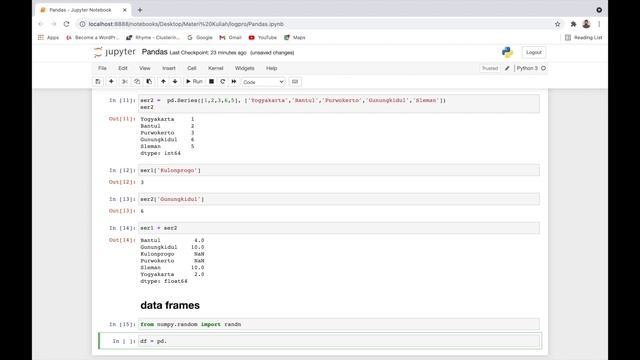Run the current cell
Screen dimensions: 640x360
pos(194,82)
